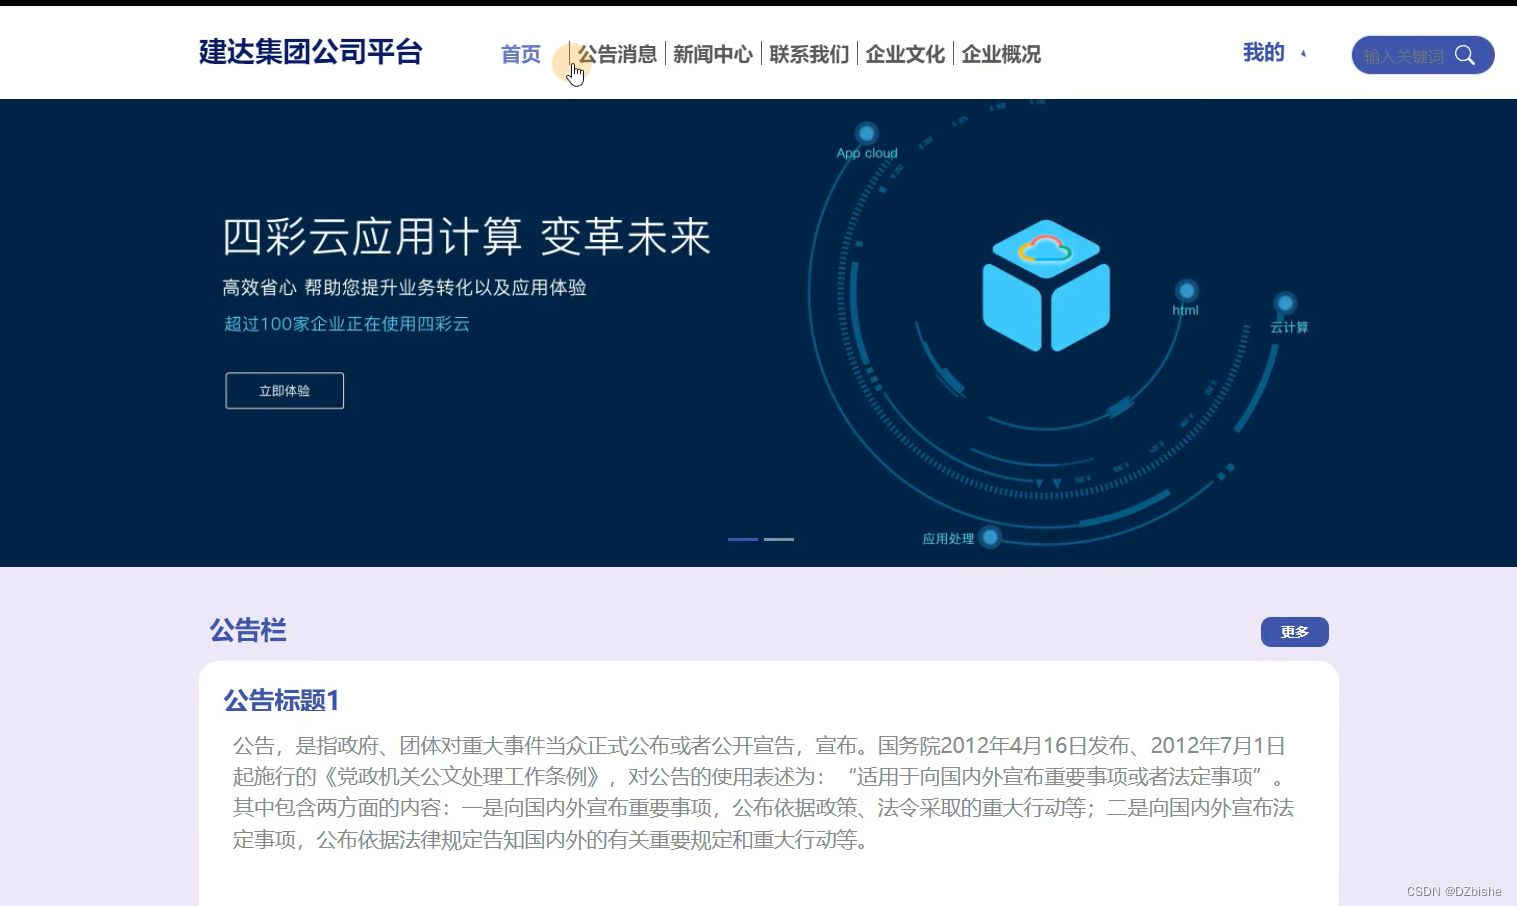Navigate to 企业文化
This screenshot has height=906, width=1517.
click(905, 54)
